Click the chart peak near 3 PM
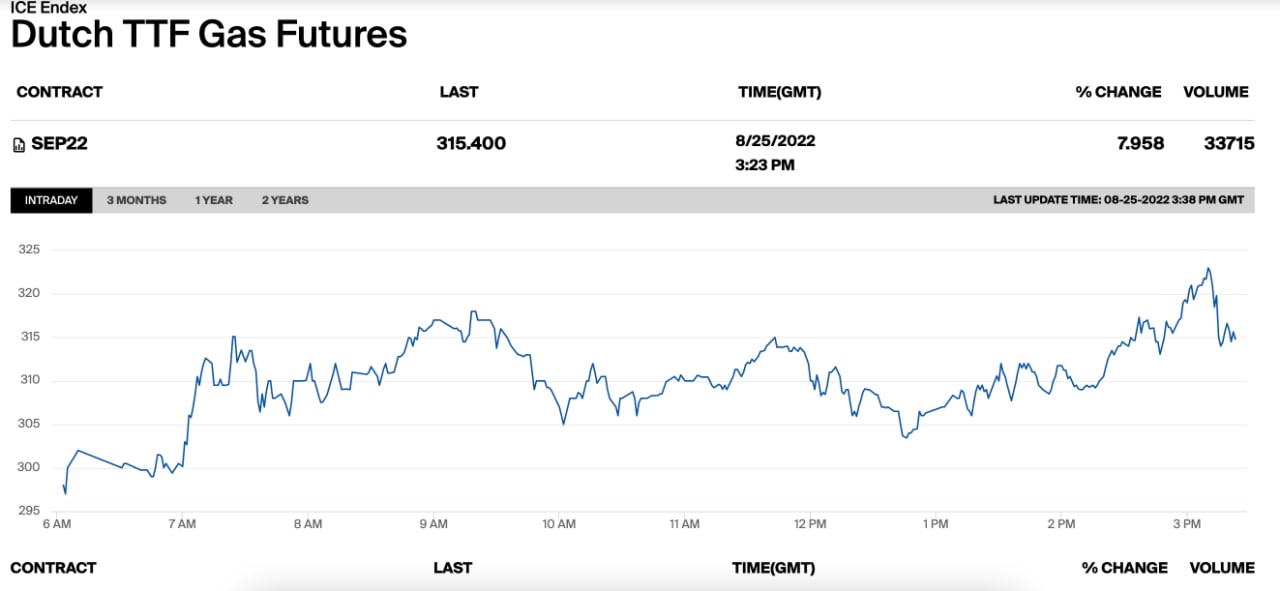The width and height of the screenshot is (1280, 591). pyautogui.click(x=1208, y=268)
